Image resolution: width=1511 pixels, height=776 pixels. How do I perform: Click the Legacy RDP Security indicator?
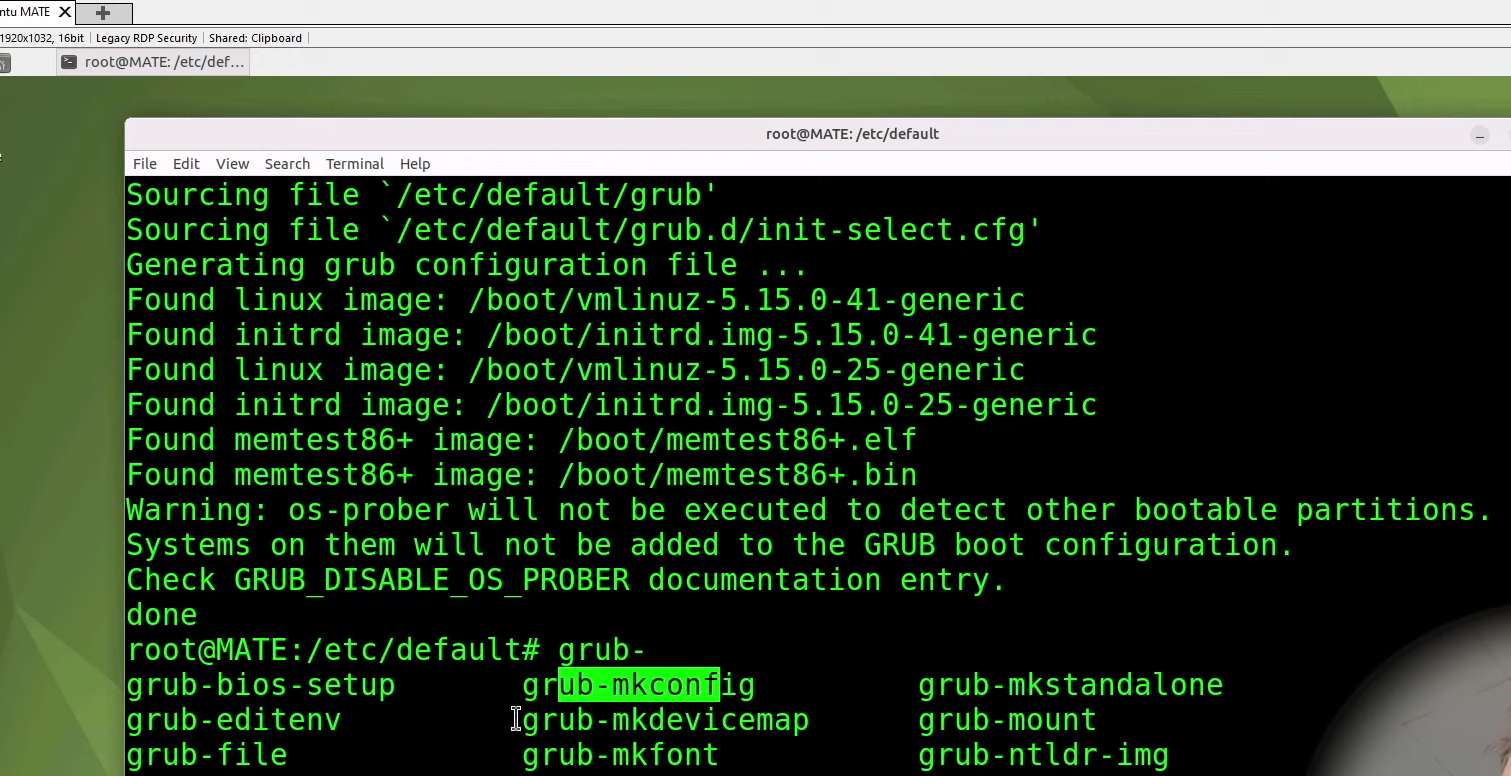point(146,37)
